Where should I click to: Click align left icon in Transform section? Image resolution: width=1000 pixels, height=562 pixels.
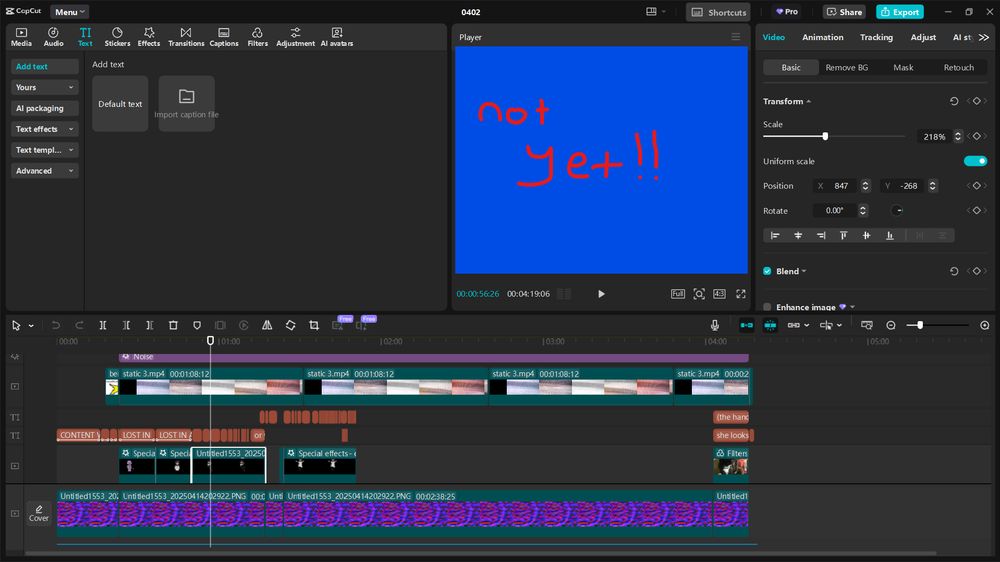(775, 235)
